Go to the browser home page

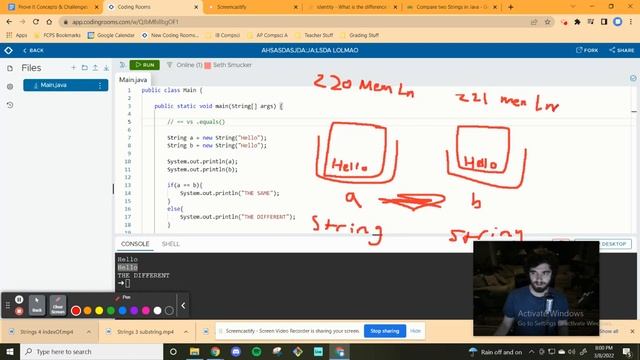pos(49,22)
